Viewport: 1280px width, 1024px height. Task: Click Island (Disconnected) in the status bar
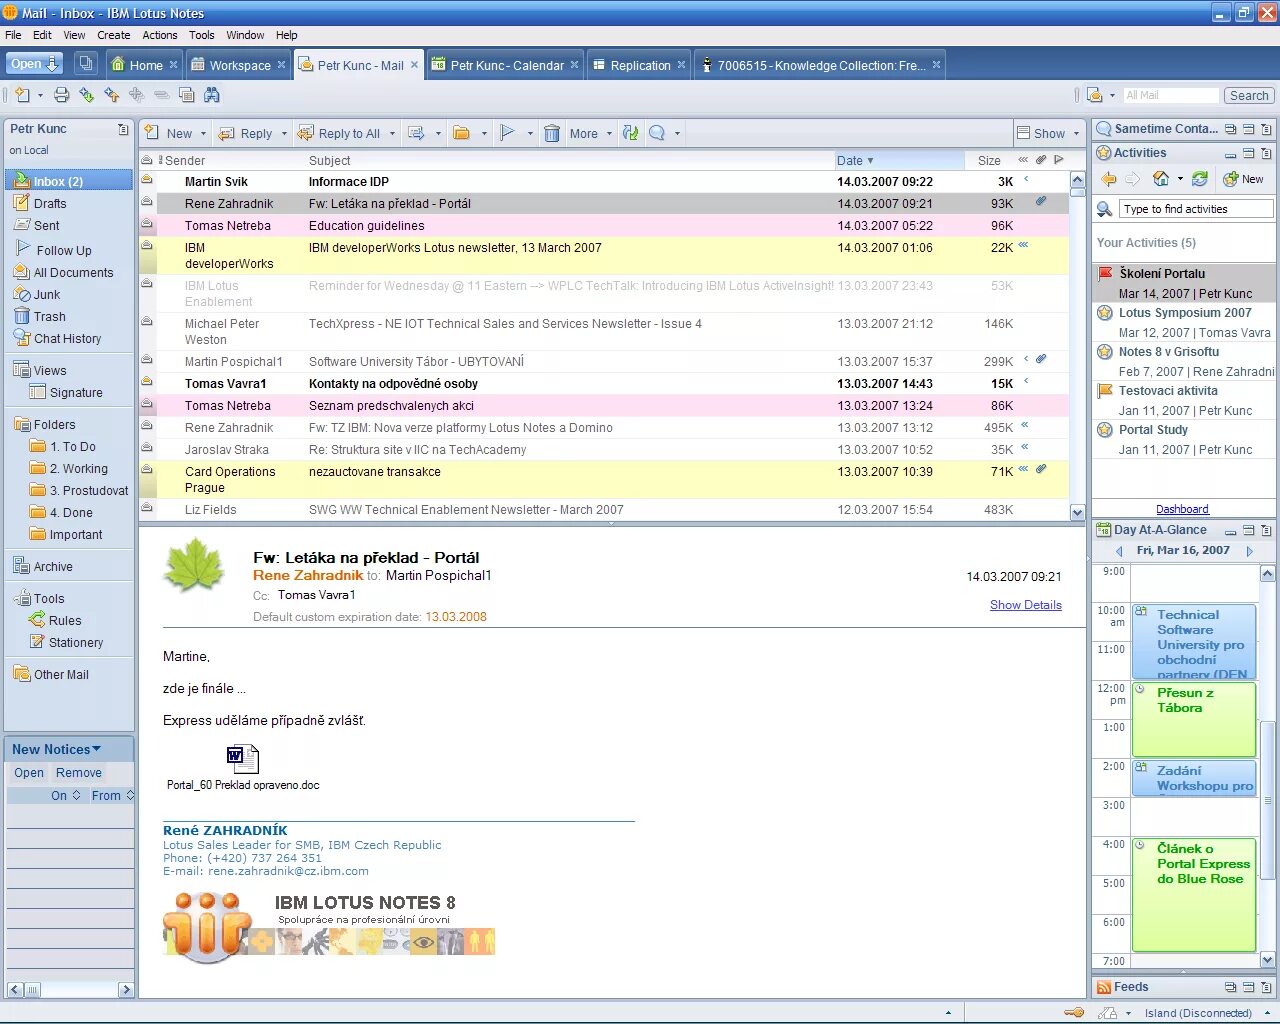point(1198,1013)
